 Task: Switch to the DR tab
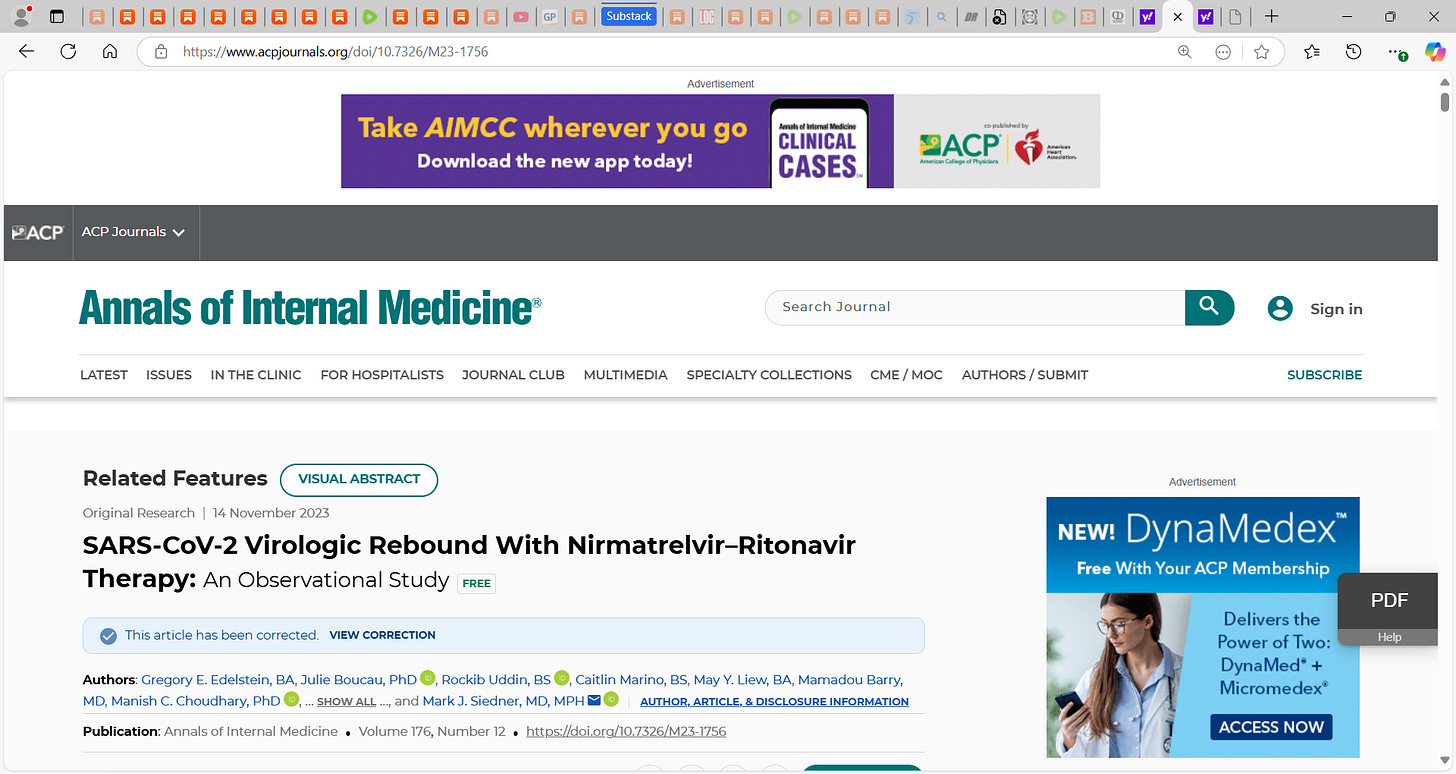coord(970,16)
